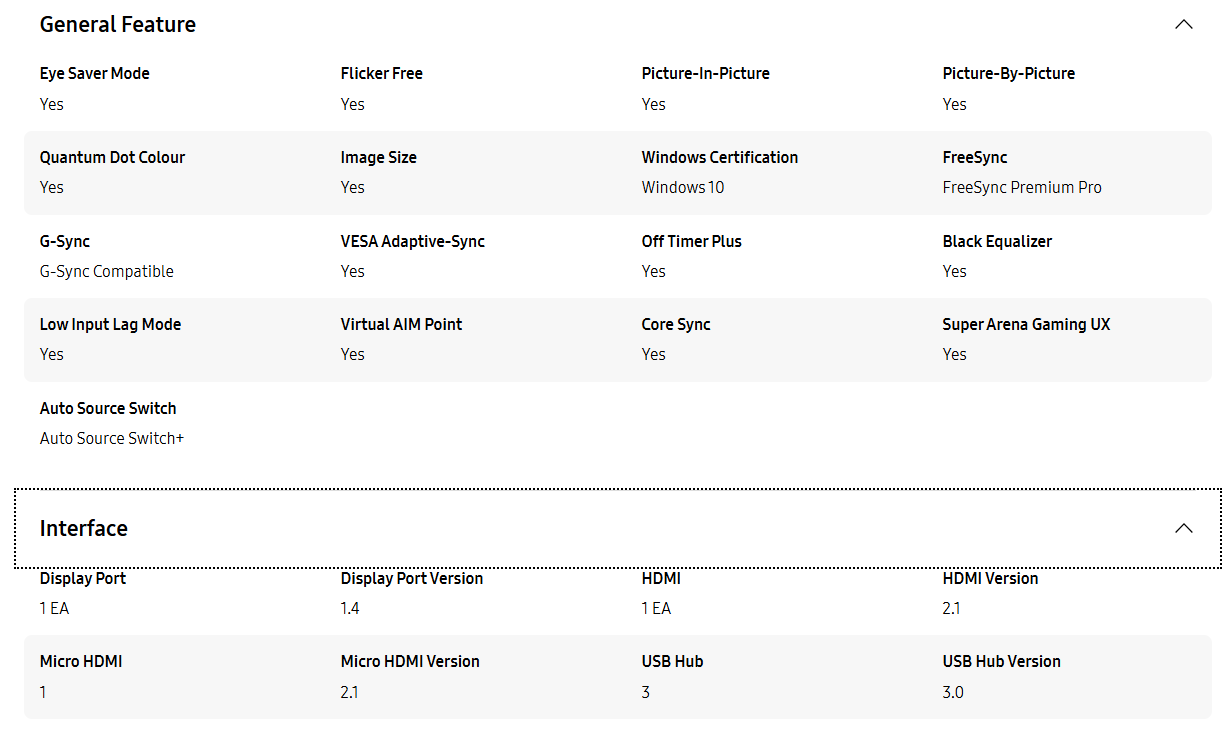Click the G-Sync Compatible value
1229x731 pixels.
(106, 271)
